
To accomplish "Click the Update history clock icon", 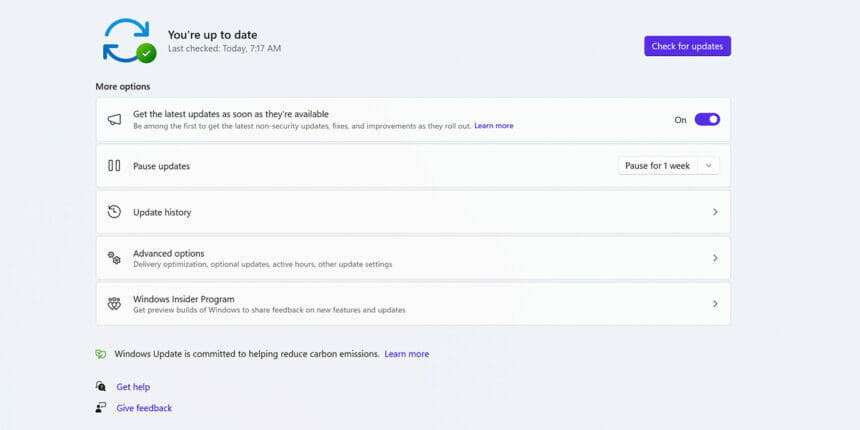I will pyautogui.click(x=114, y=212).
